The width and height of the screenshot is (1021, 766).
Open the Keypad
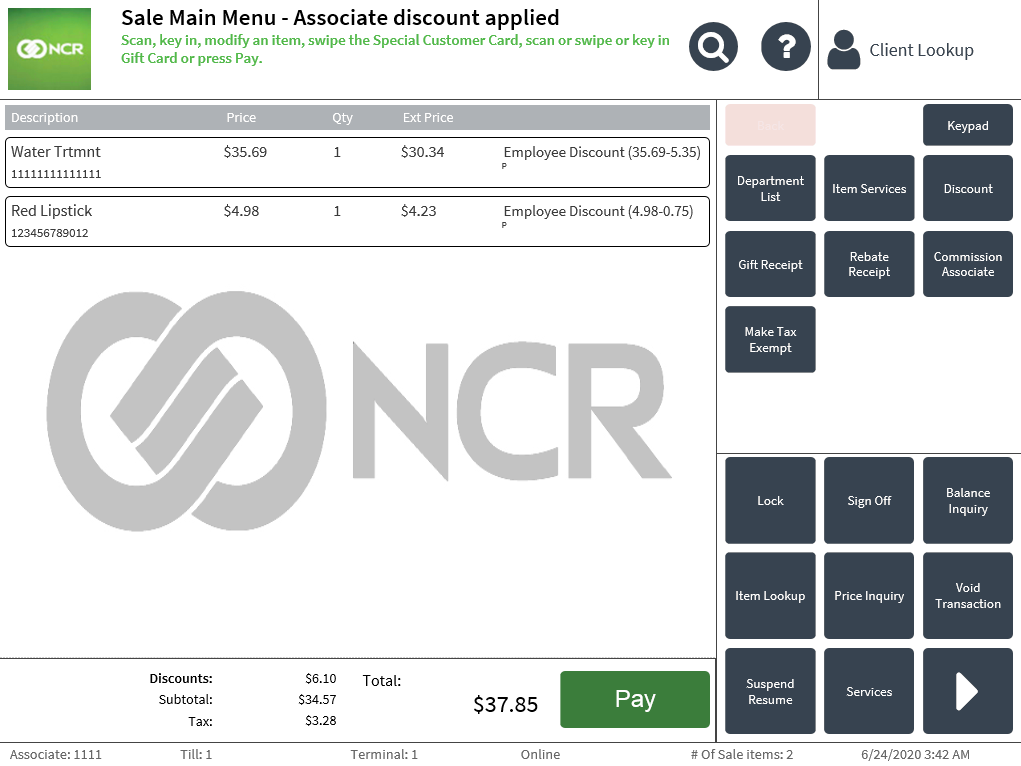coord(968,125)
